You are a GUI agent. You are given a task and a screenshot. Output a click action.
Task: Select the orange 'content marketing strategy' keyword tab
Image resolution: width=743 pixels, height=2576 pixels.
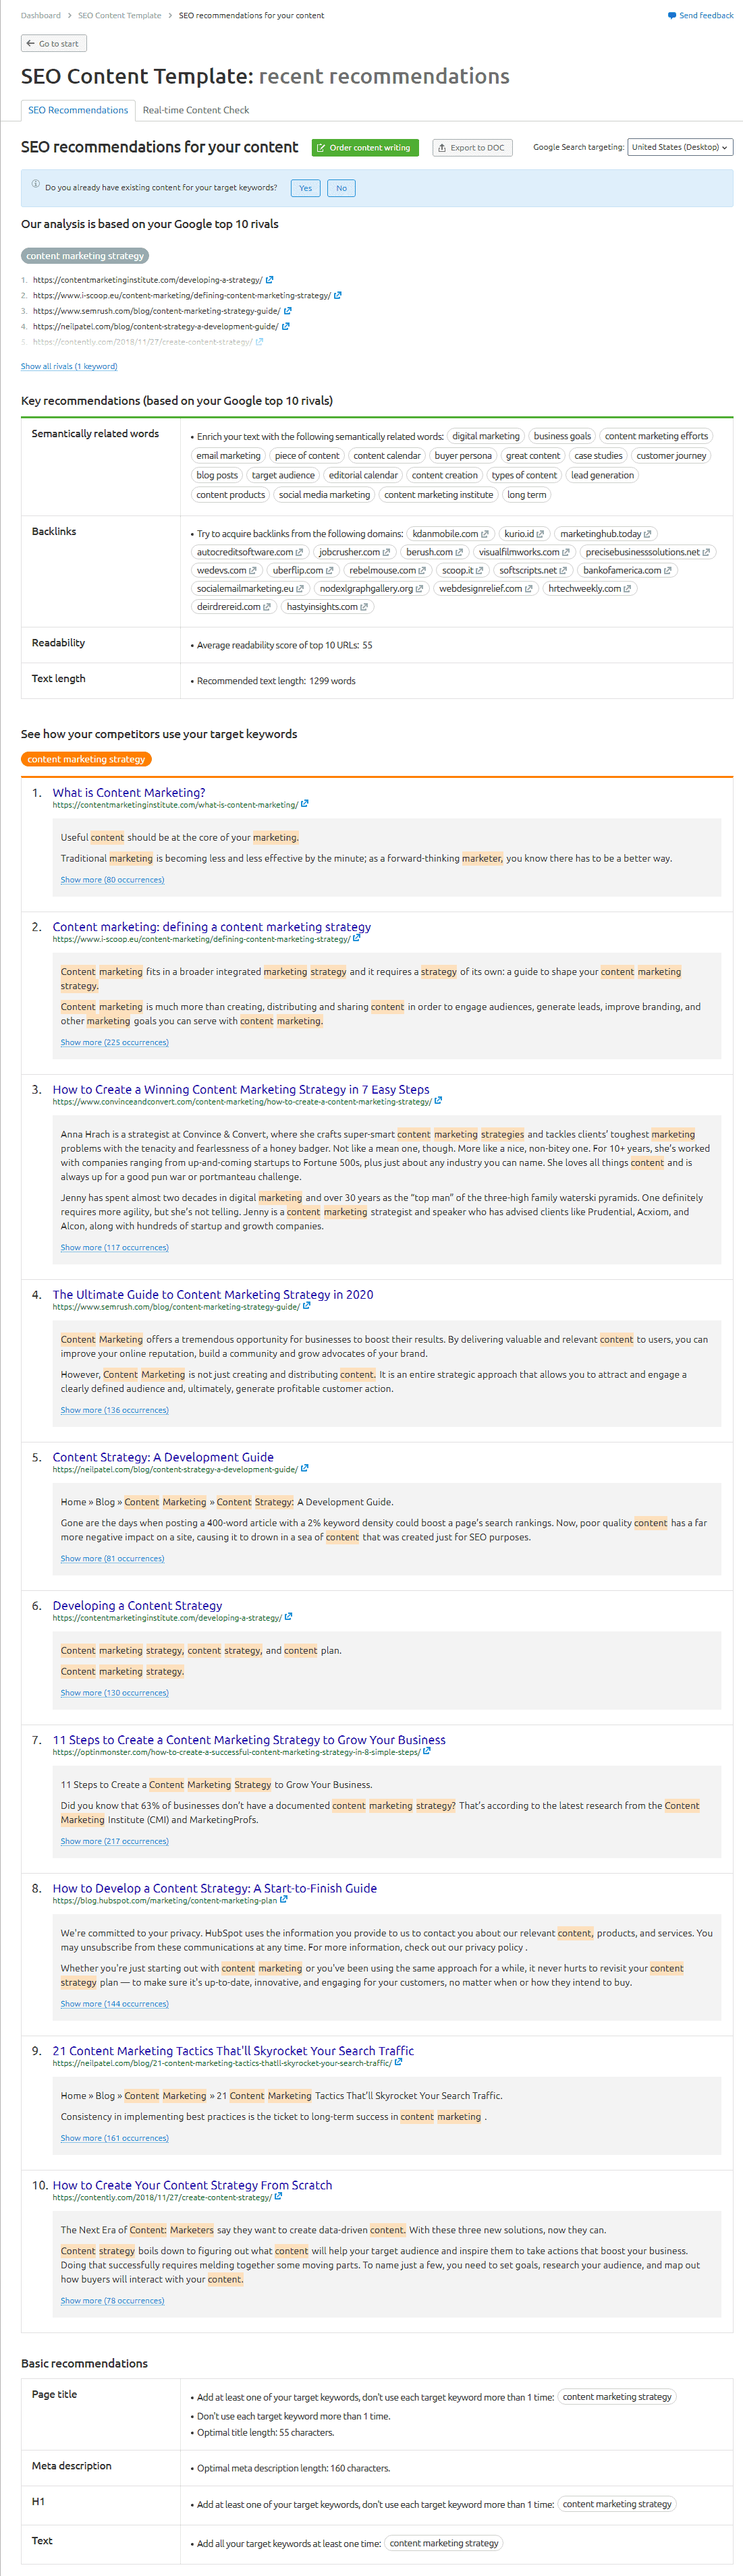coord(86,759)
